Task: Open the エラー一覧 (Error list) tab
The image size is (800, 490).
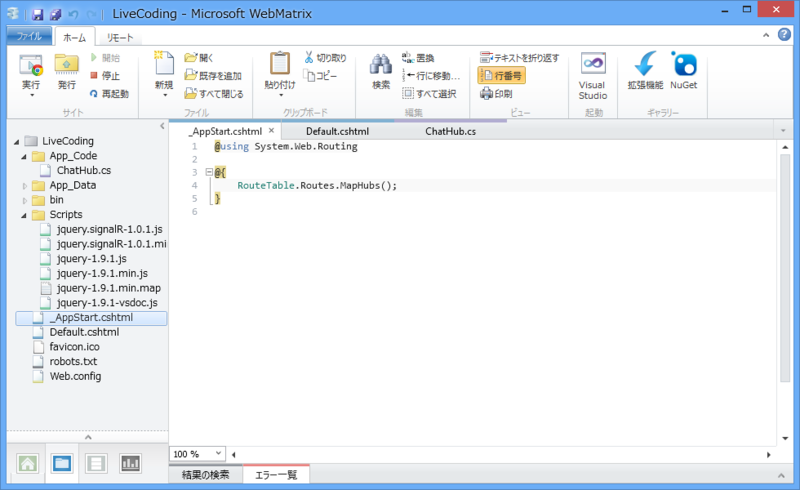Action: coord(276,475)
